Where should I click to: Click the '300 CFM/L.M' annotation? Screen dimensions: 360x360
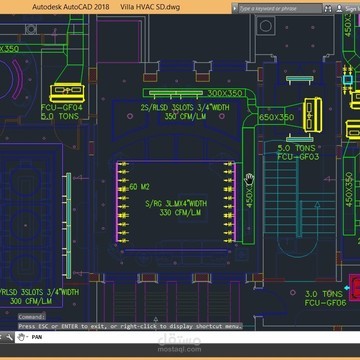[x=31, y=301]
